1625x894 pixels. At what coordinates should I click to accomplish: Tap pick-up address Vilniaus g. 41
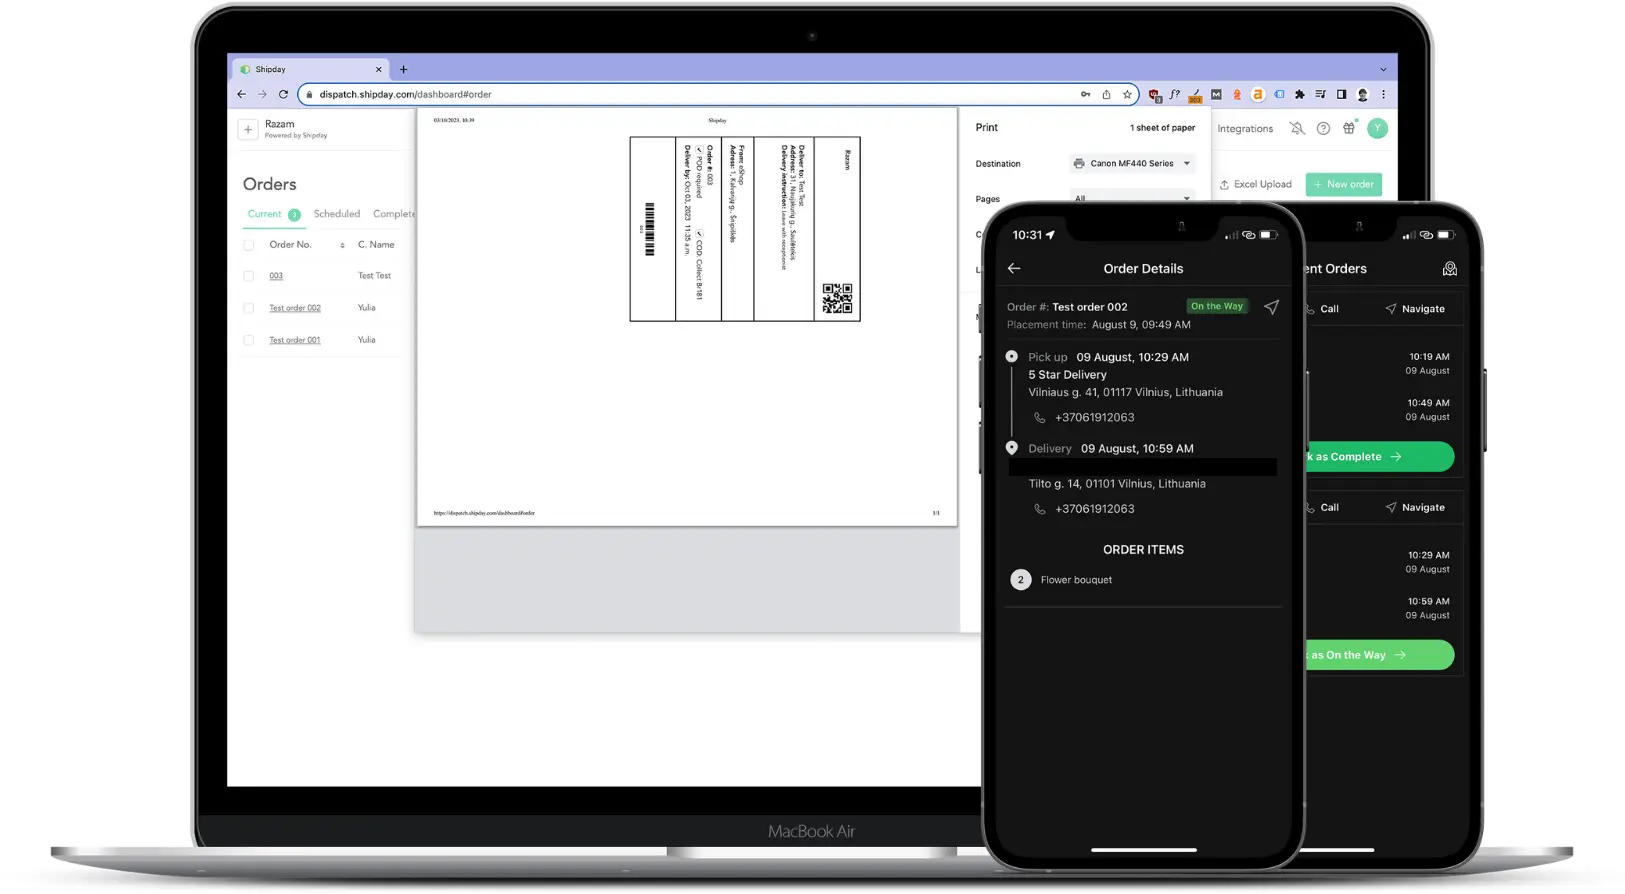tap(1125, 393)
